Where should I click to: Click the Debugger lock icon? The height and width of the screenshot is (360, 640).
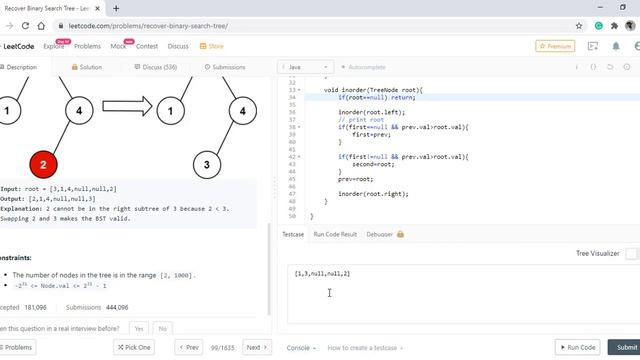coord(400,234)
